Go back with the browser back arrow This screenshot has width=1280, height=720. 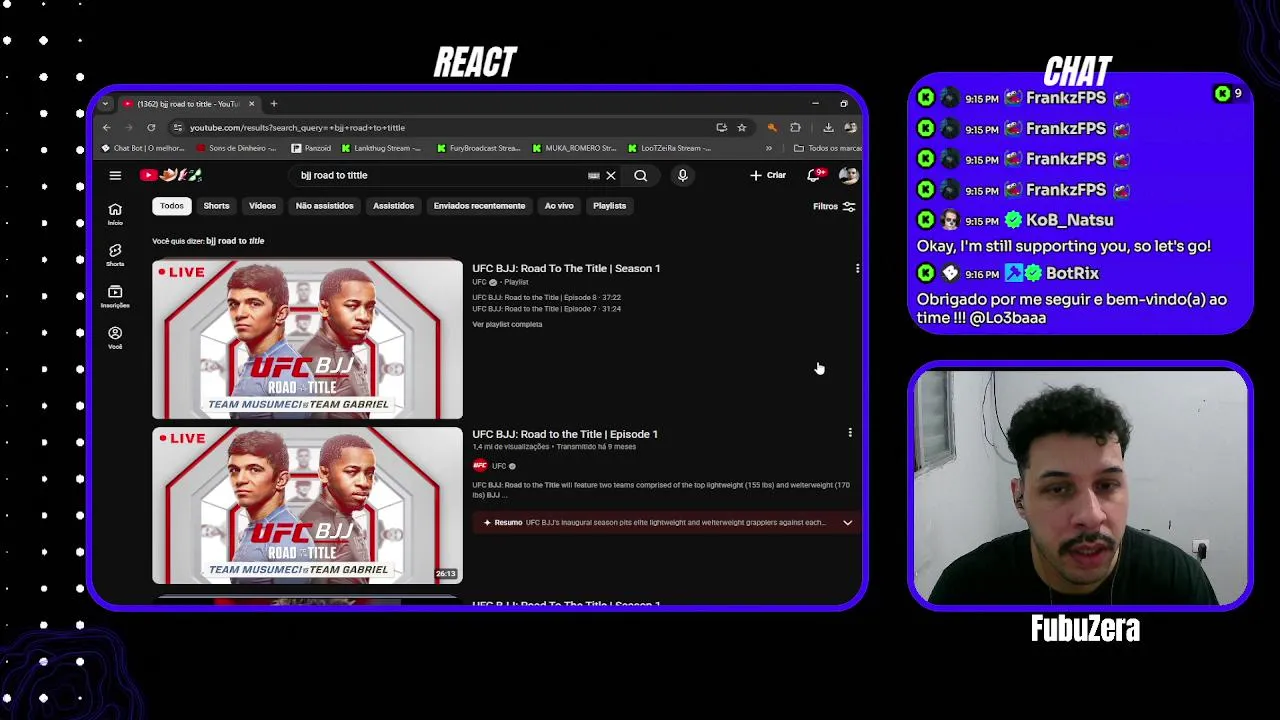click(107, 127)
